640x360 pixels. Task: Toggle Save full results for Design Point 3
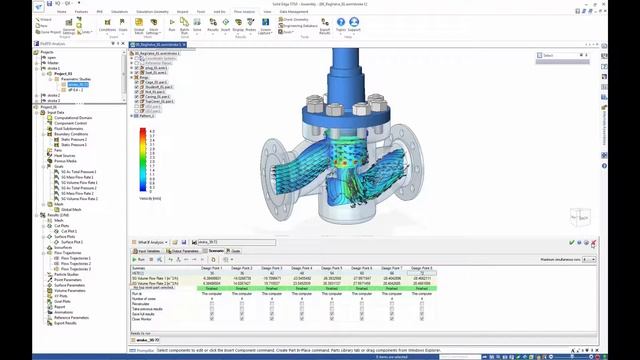click(272, 314)
